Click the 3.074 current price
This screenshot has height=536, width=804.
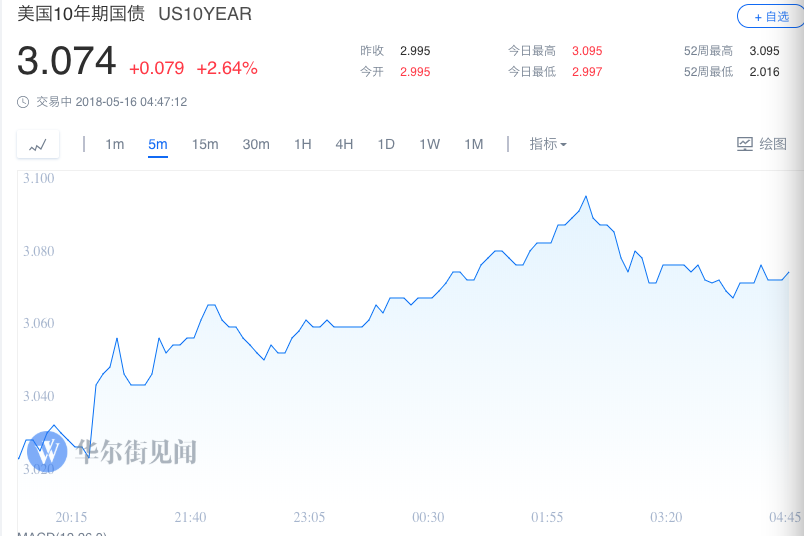66,62
